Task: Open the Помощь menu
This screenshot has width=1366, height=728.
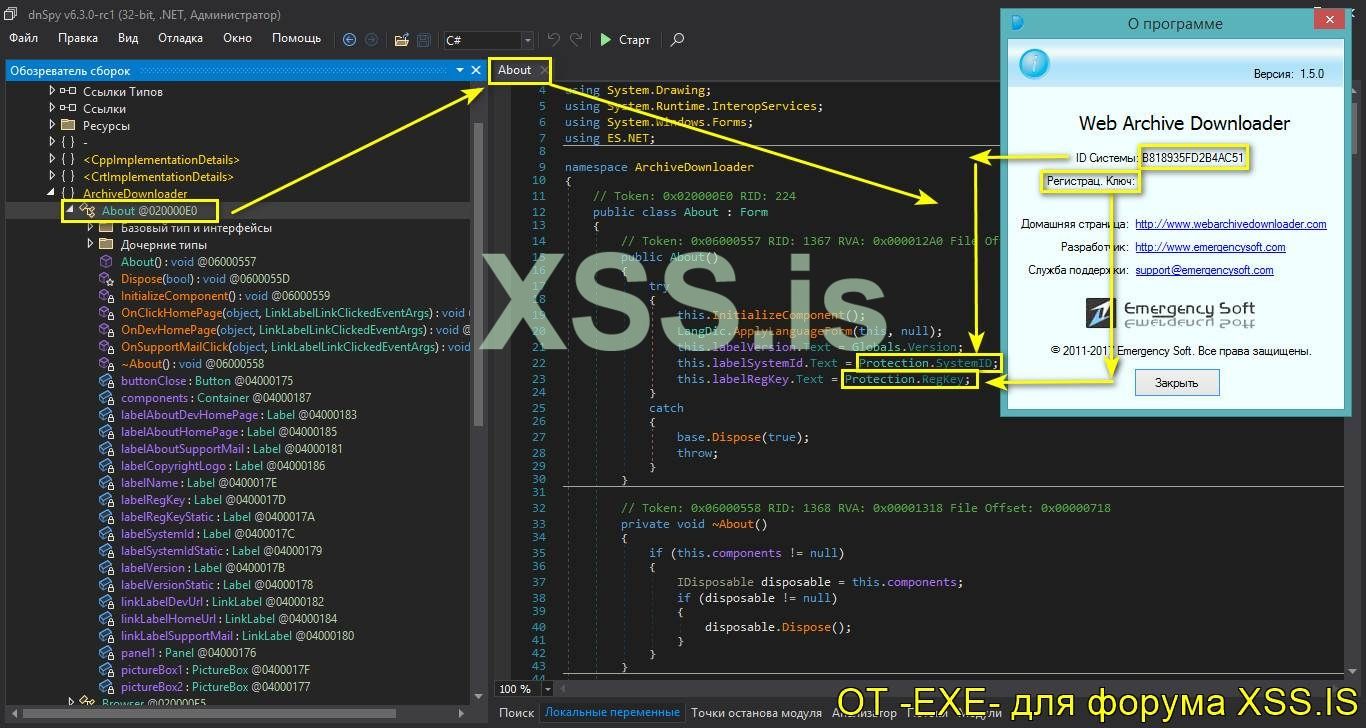Action: click(x=297, y=38)
